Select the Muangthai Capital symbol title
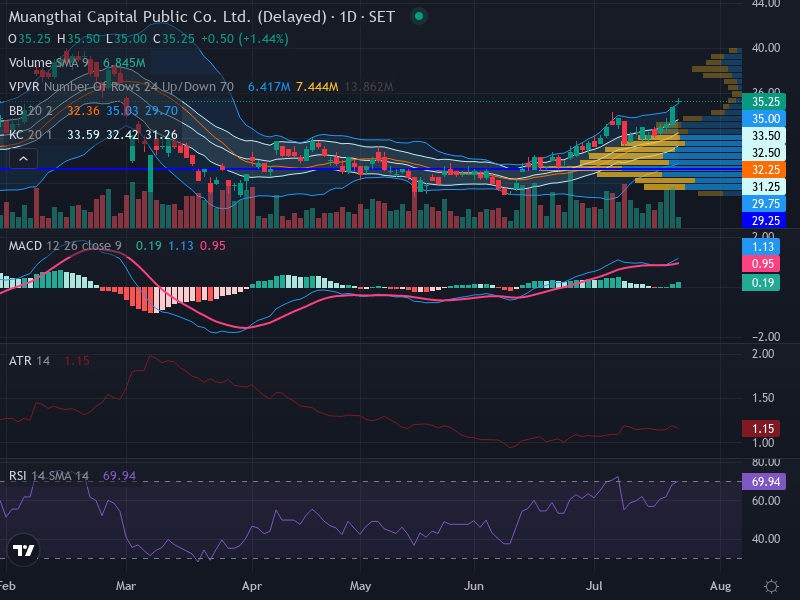The image size is (800, 600). pos(202,17)
